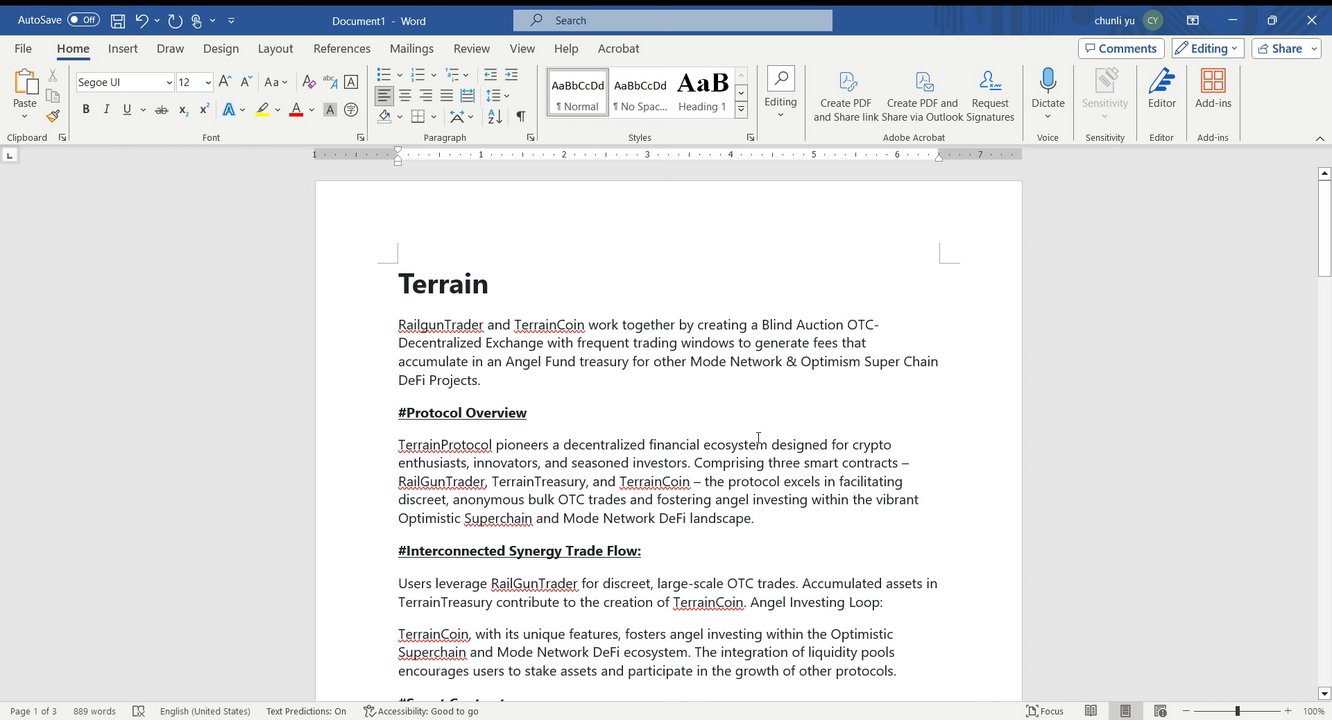The height and width of the screenshot is (720, 1332).
Task: Click the Save icon in the title bar
Action: click(x=118, y=20)
